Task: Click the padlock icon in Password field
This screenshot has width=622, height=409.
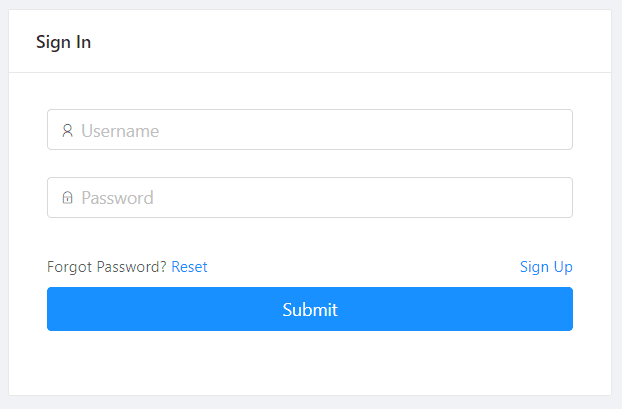Action: coord(67,198)
